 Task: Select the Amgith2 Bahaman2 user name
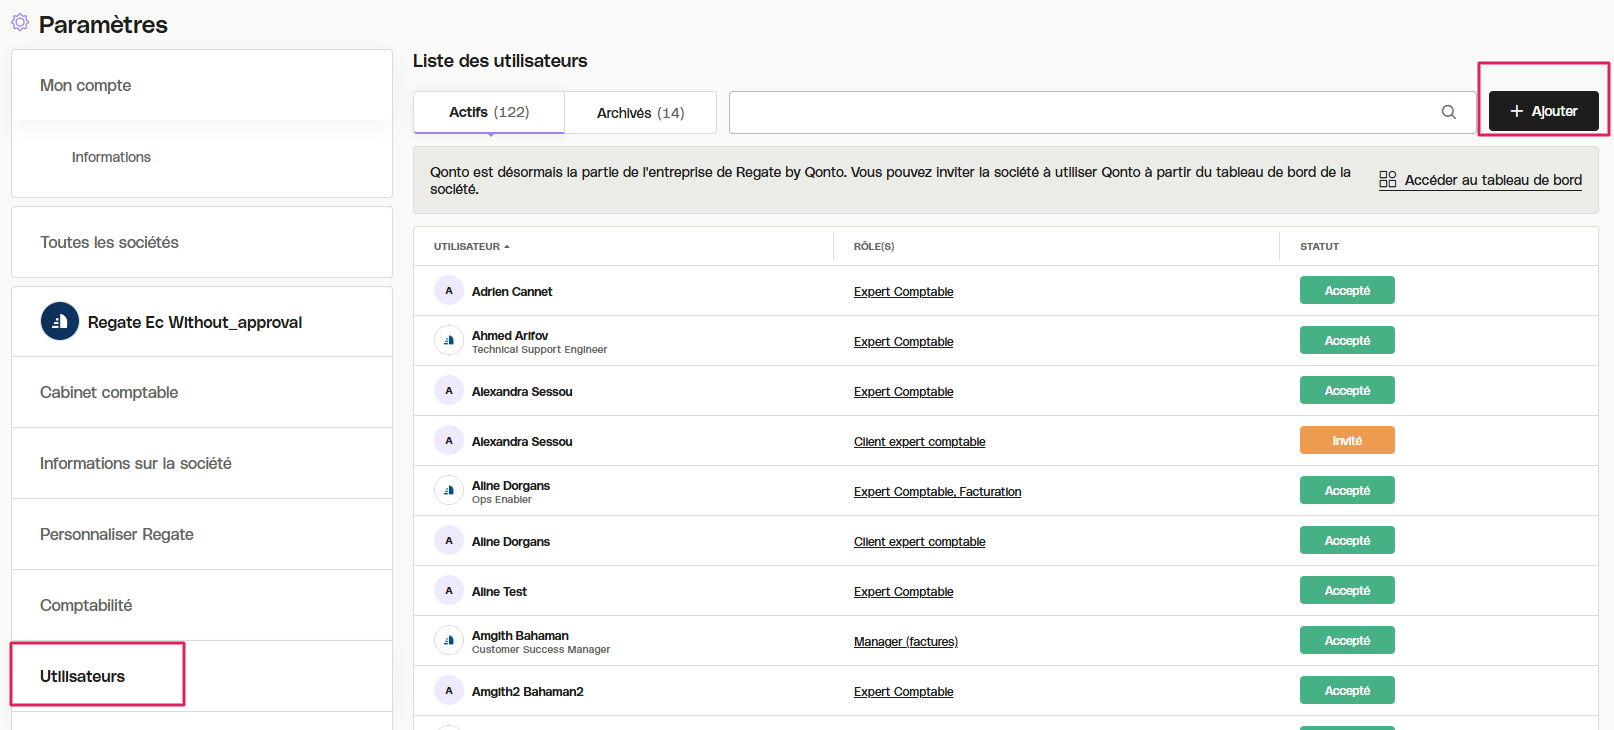click(527, 692)
